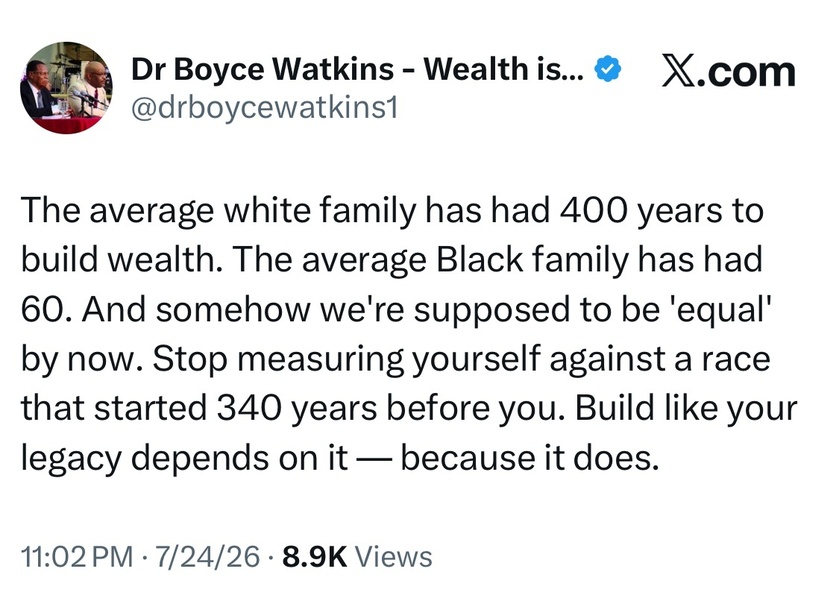
Task: Click the number '60.' in the tweet
Action: pos(47,309)
